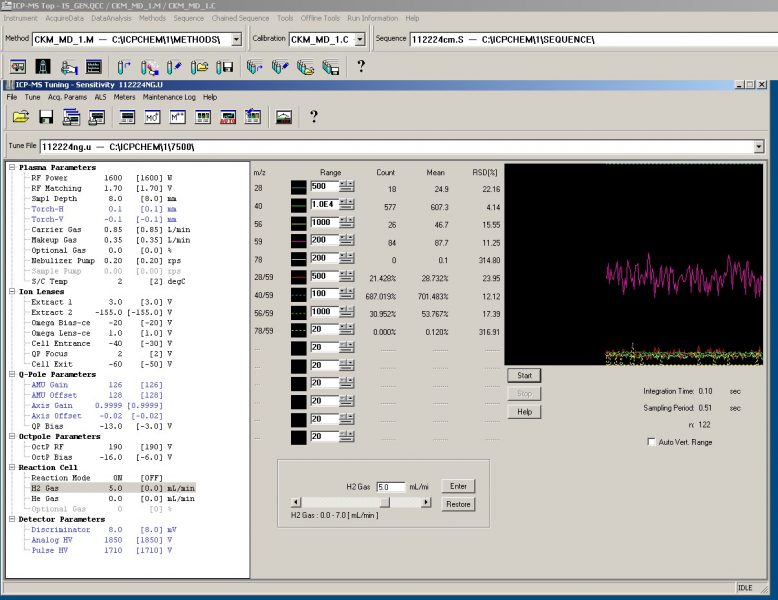
Task: Click the help question mark in top toolbar
Action: coord(361,67)
